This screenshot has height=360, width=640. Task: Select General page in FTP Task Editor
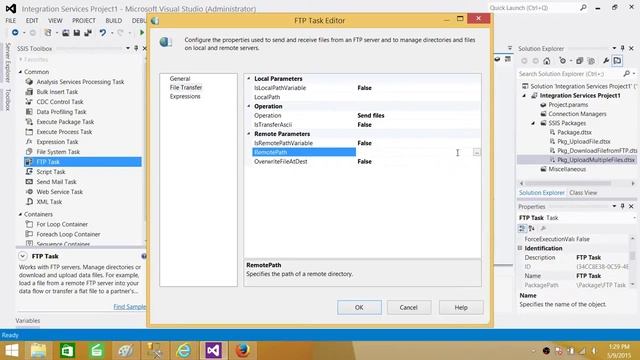coord(180,78)
